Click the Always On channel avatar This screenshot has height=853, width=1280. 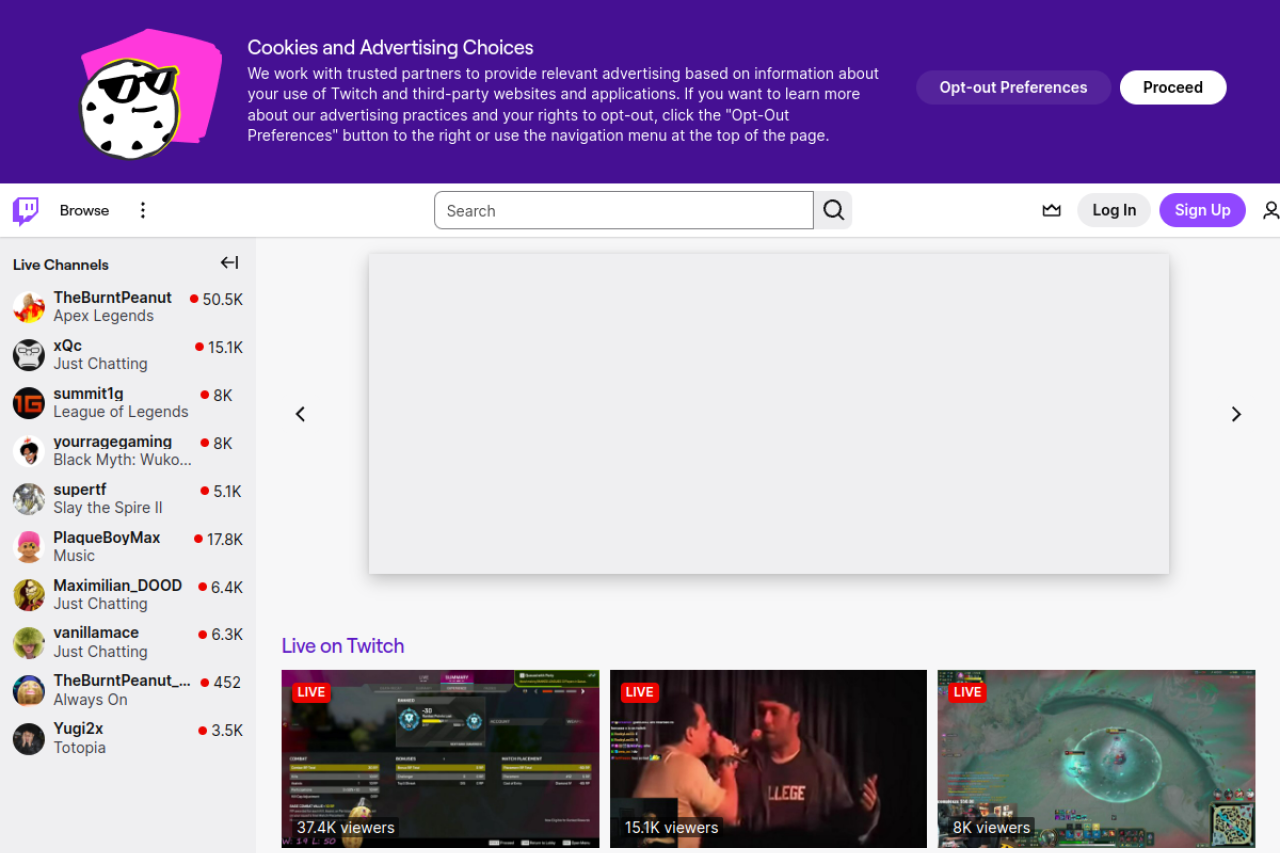[29, 690]
